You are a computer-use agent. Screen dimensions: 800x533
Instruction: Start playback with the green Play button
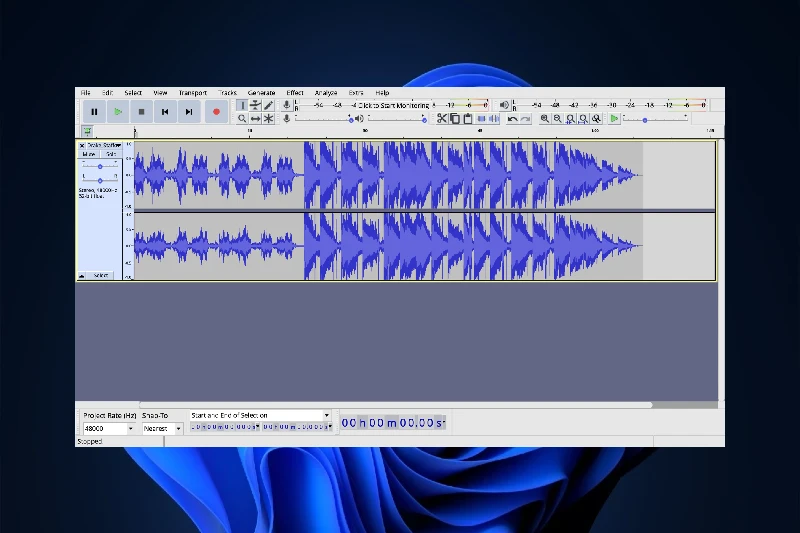pos(118,112)
